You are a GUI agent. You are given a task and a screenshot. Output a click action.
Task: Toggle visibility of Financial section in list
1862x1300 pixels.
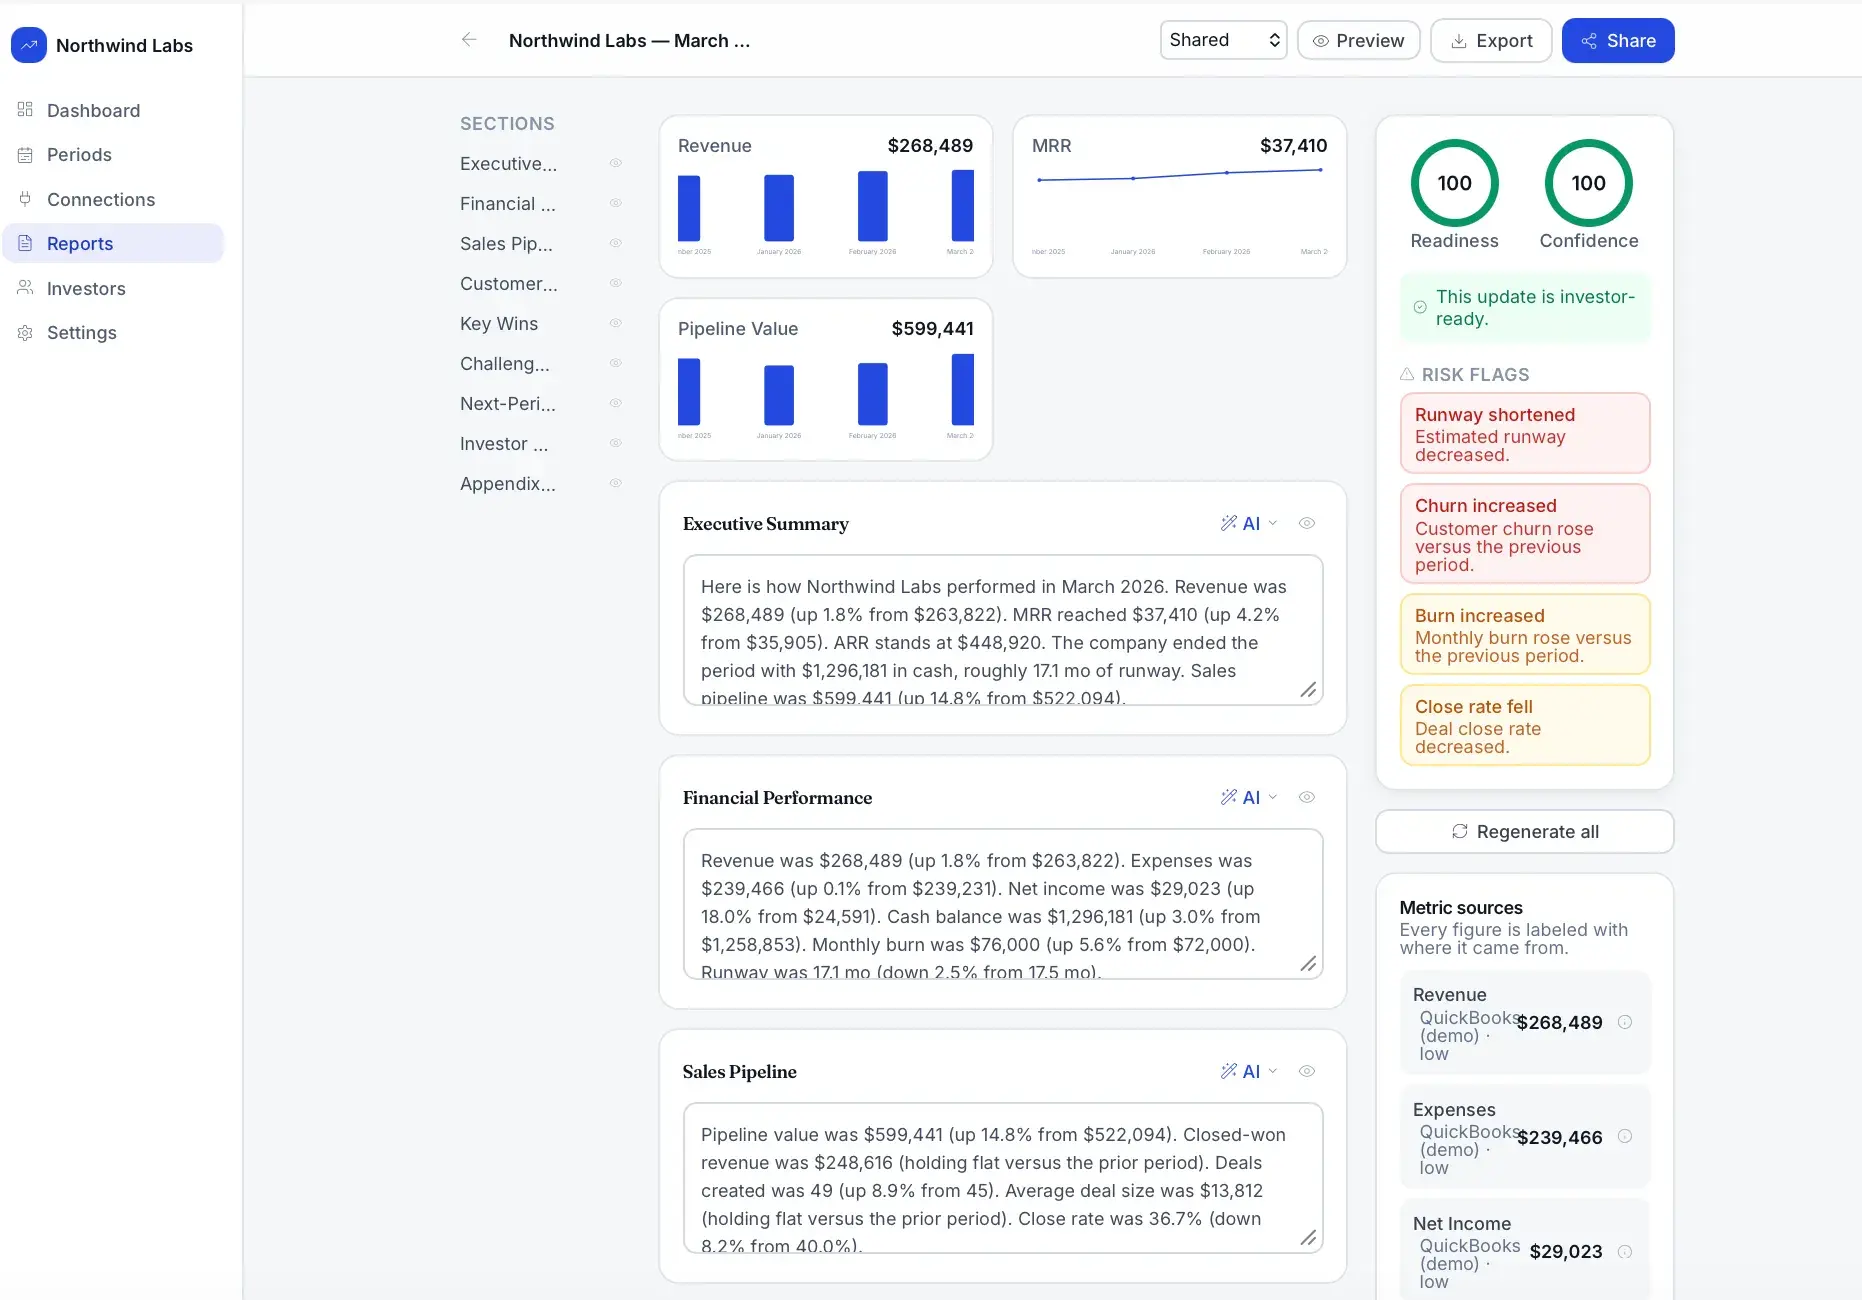616,203
